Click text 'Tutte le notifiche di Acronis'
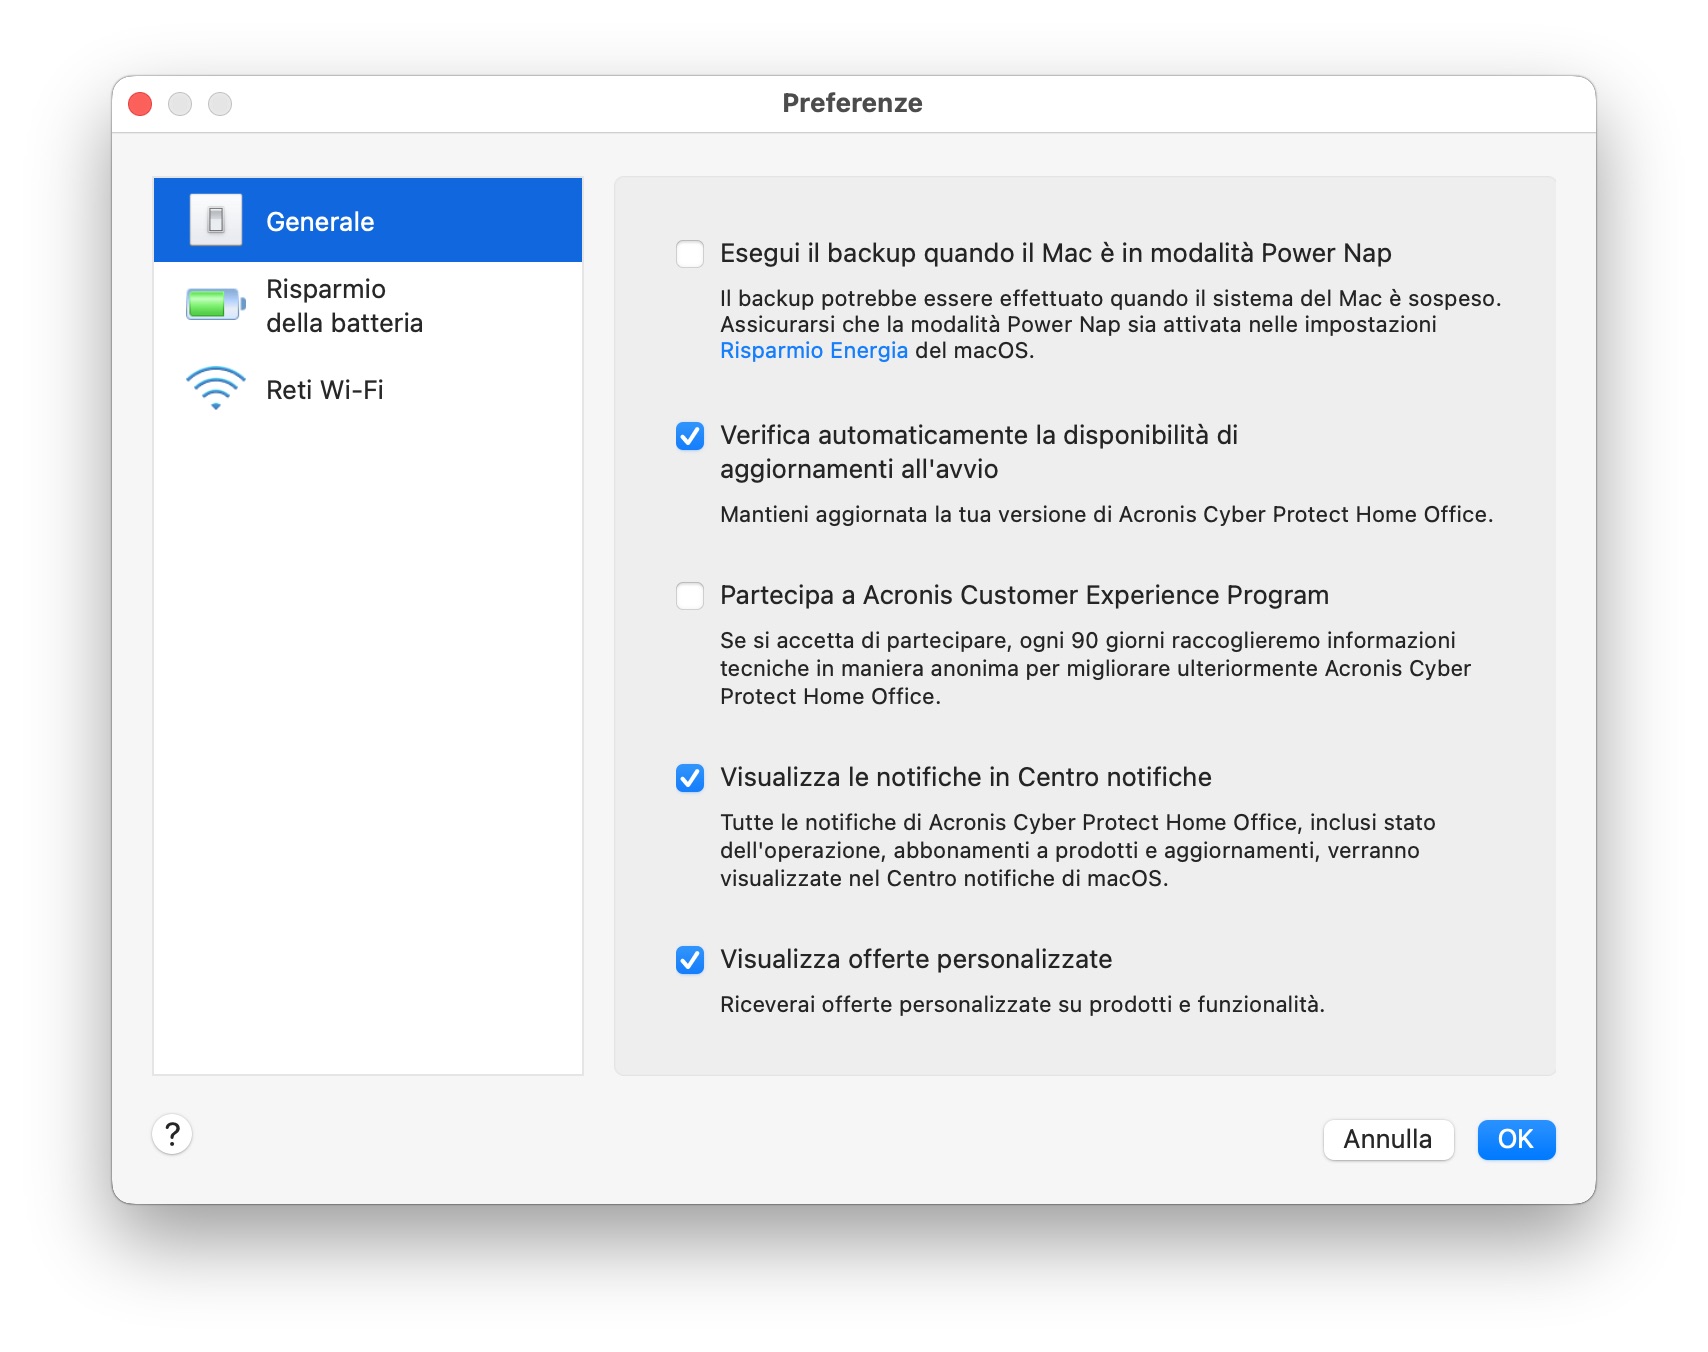Viewport: 1708px width, 1352px height. coord(864,822)
